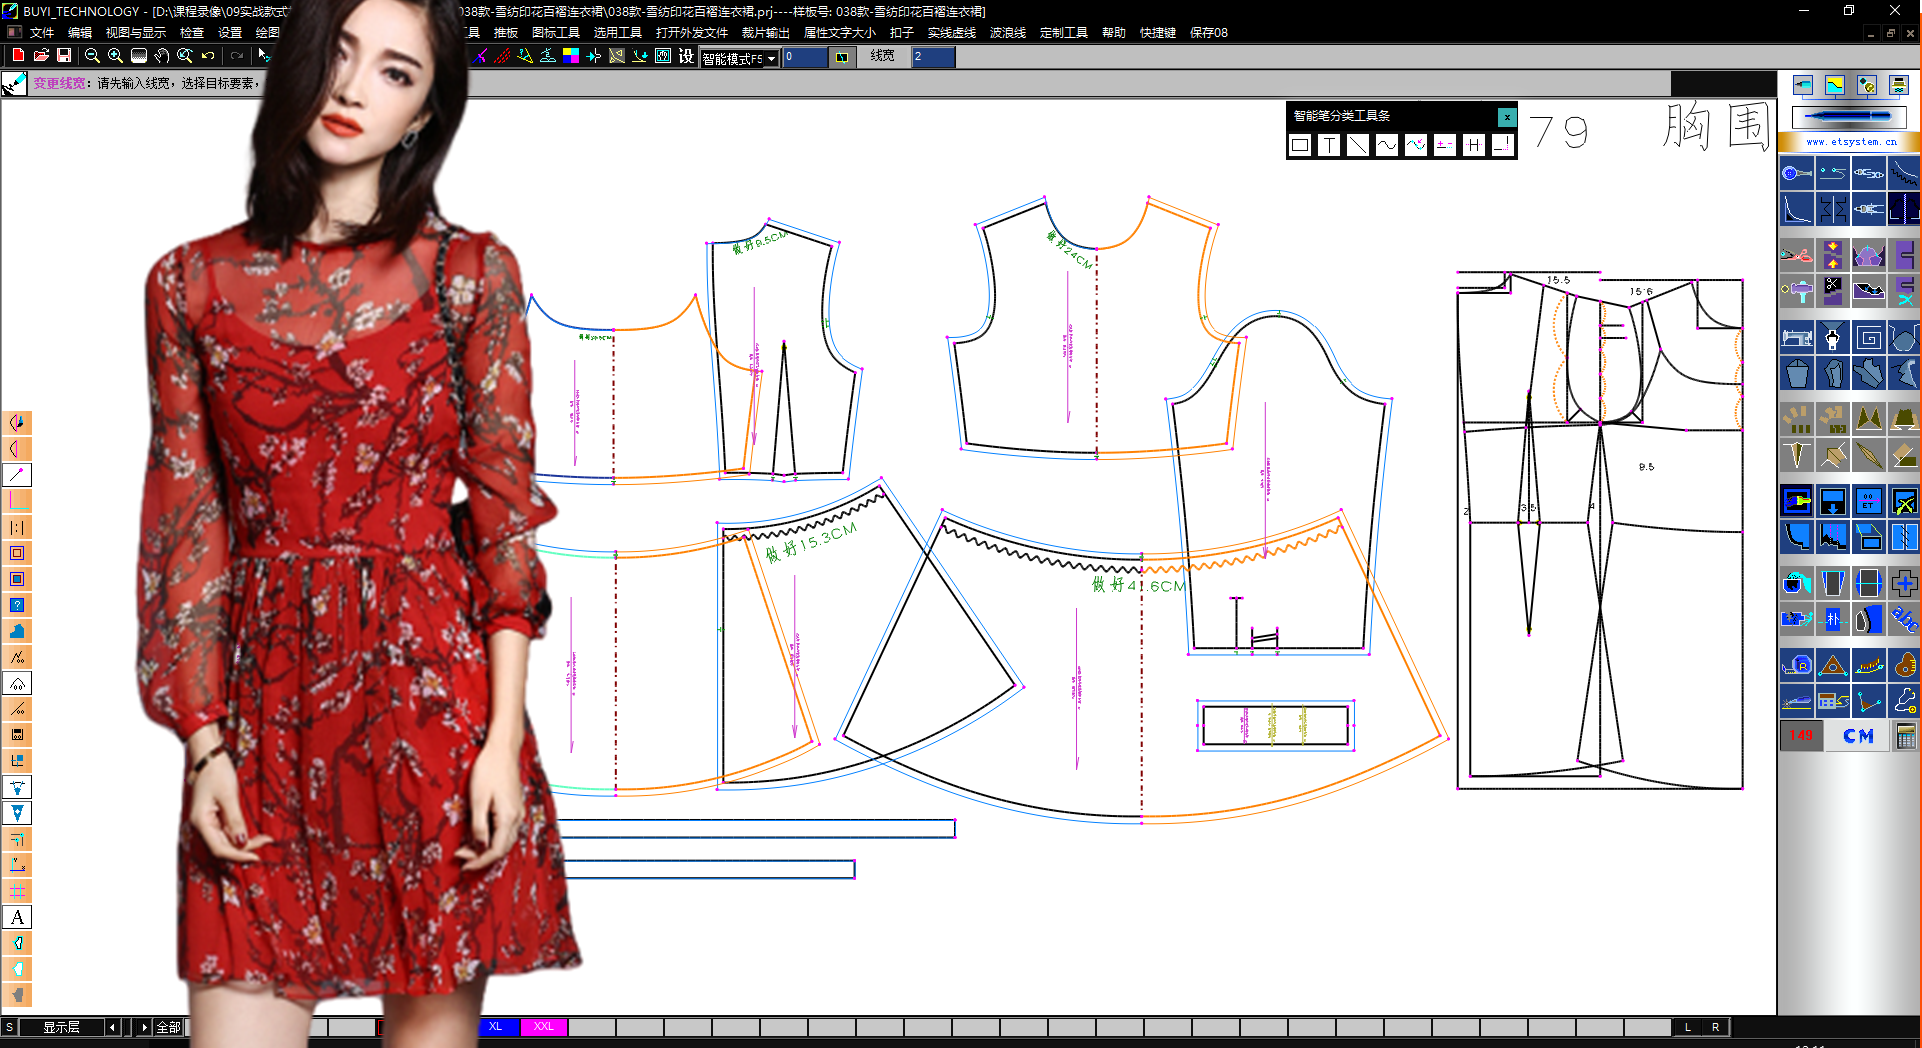This screenshot has width=1922, height=1048.
Task: Click the scissors icon in right panel
Action: [1796, 255]
